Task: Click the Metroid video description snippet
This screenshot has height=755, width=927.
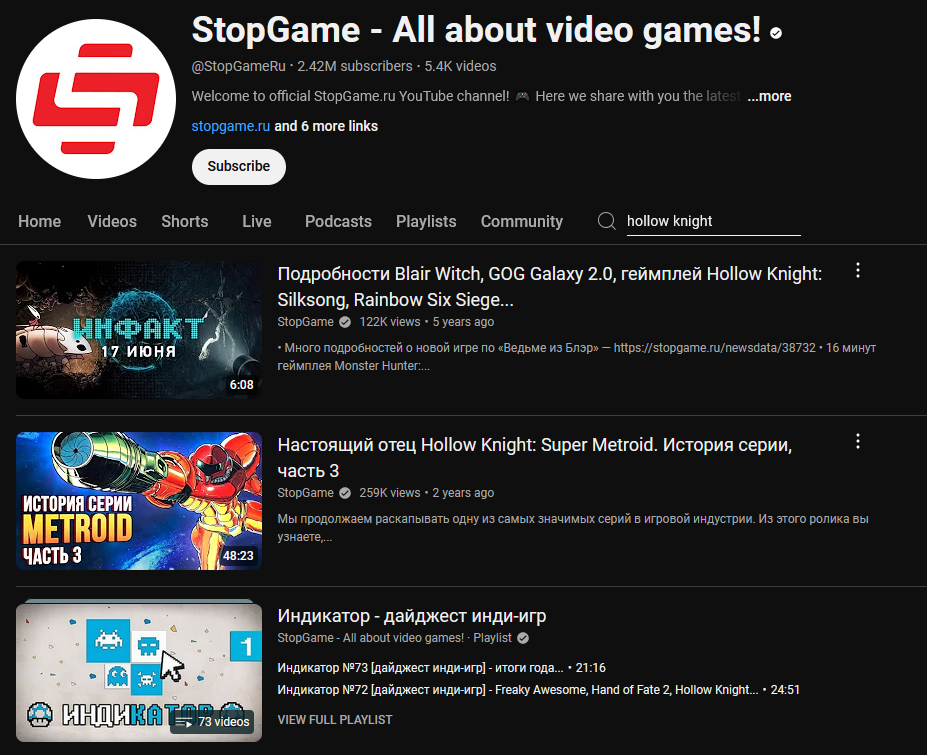Action: [x=573, y=528]
